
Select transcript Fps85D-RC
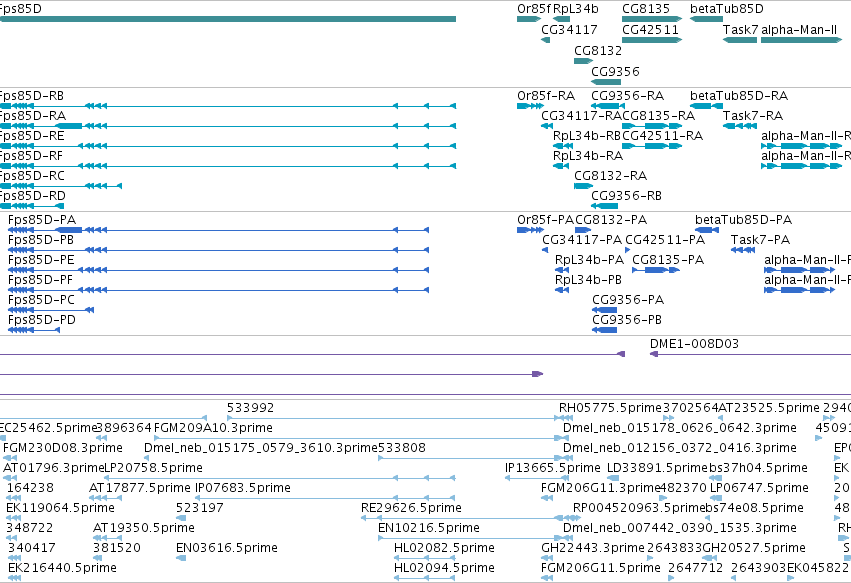click(x=61, y=186)
